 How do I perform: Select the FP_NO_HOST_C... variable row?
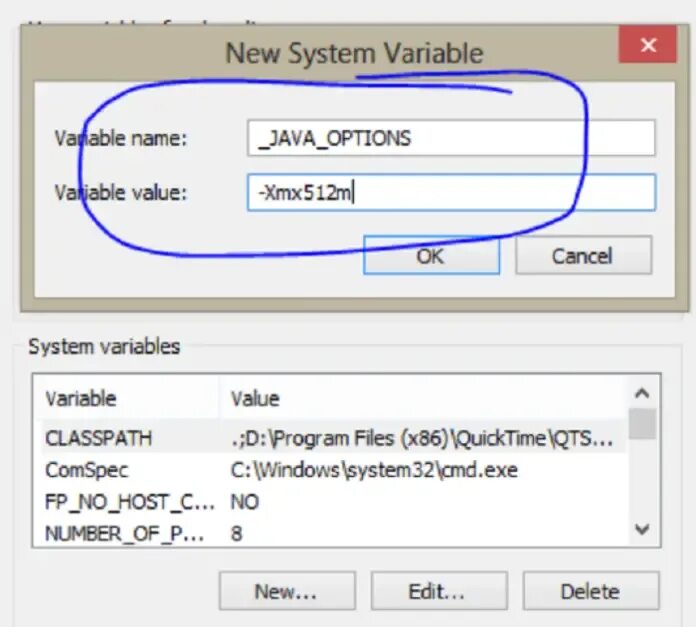click(x=333, y=502)
